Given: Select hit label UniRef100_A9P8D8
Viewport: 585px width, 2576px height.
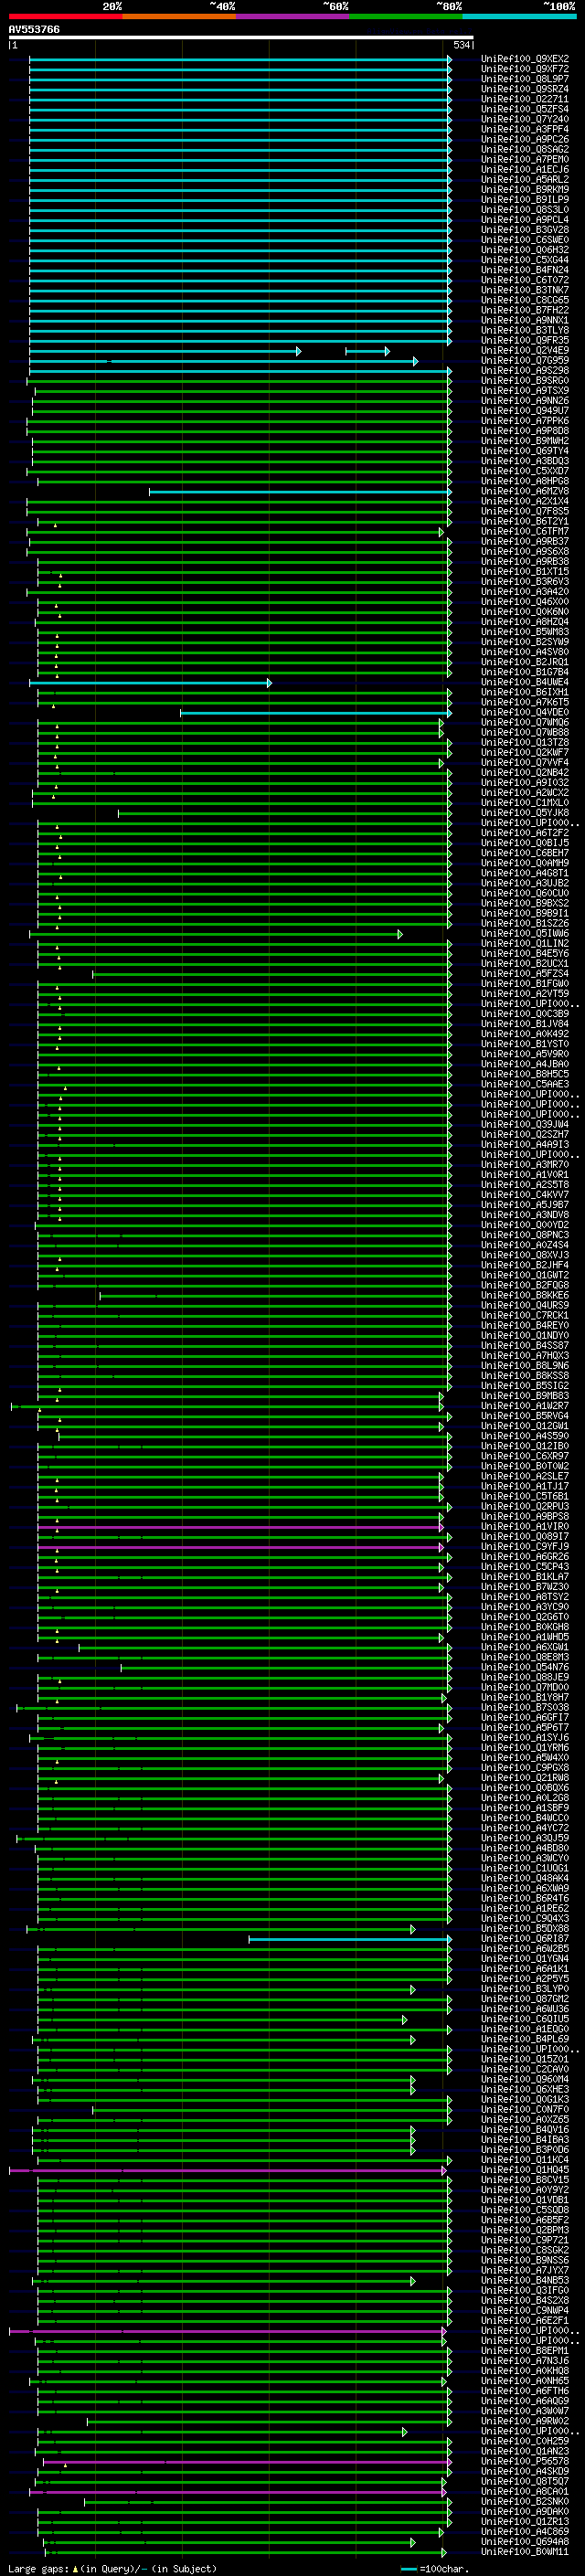Looking at the screenshot, I should click(x=525, y=431).
